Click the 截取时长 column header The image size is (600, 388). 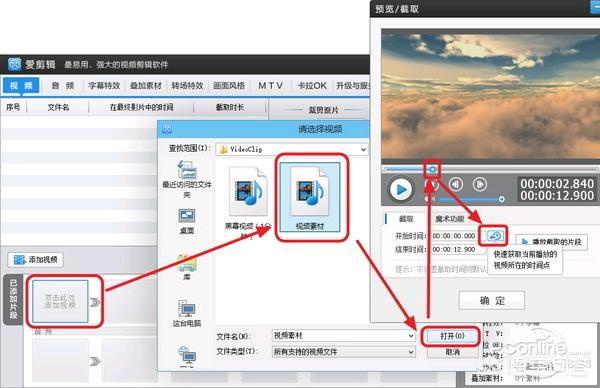230,107
